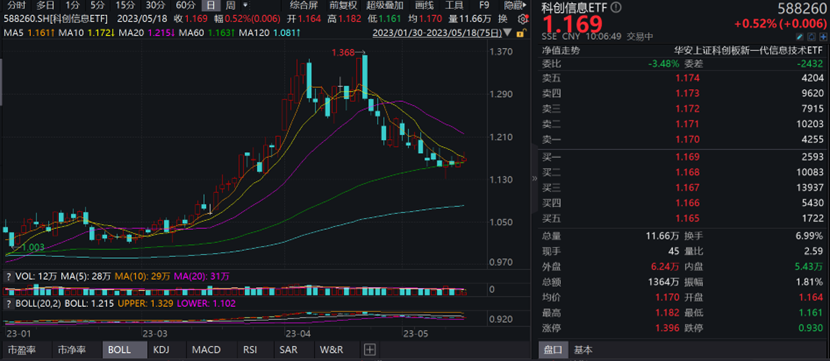830x361 pixels.
Task: Open chart settings gear icon
Action: (522, 19)
